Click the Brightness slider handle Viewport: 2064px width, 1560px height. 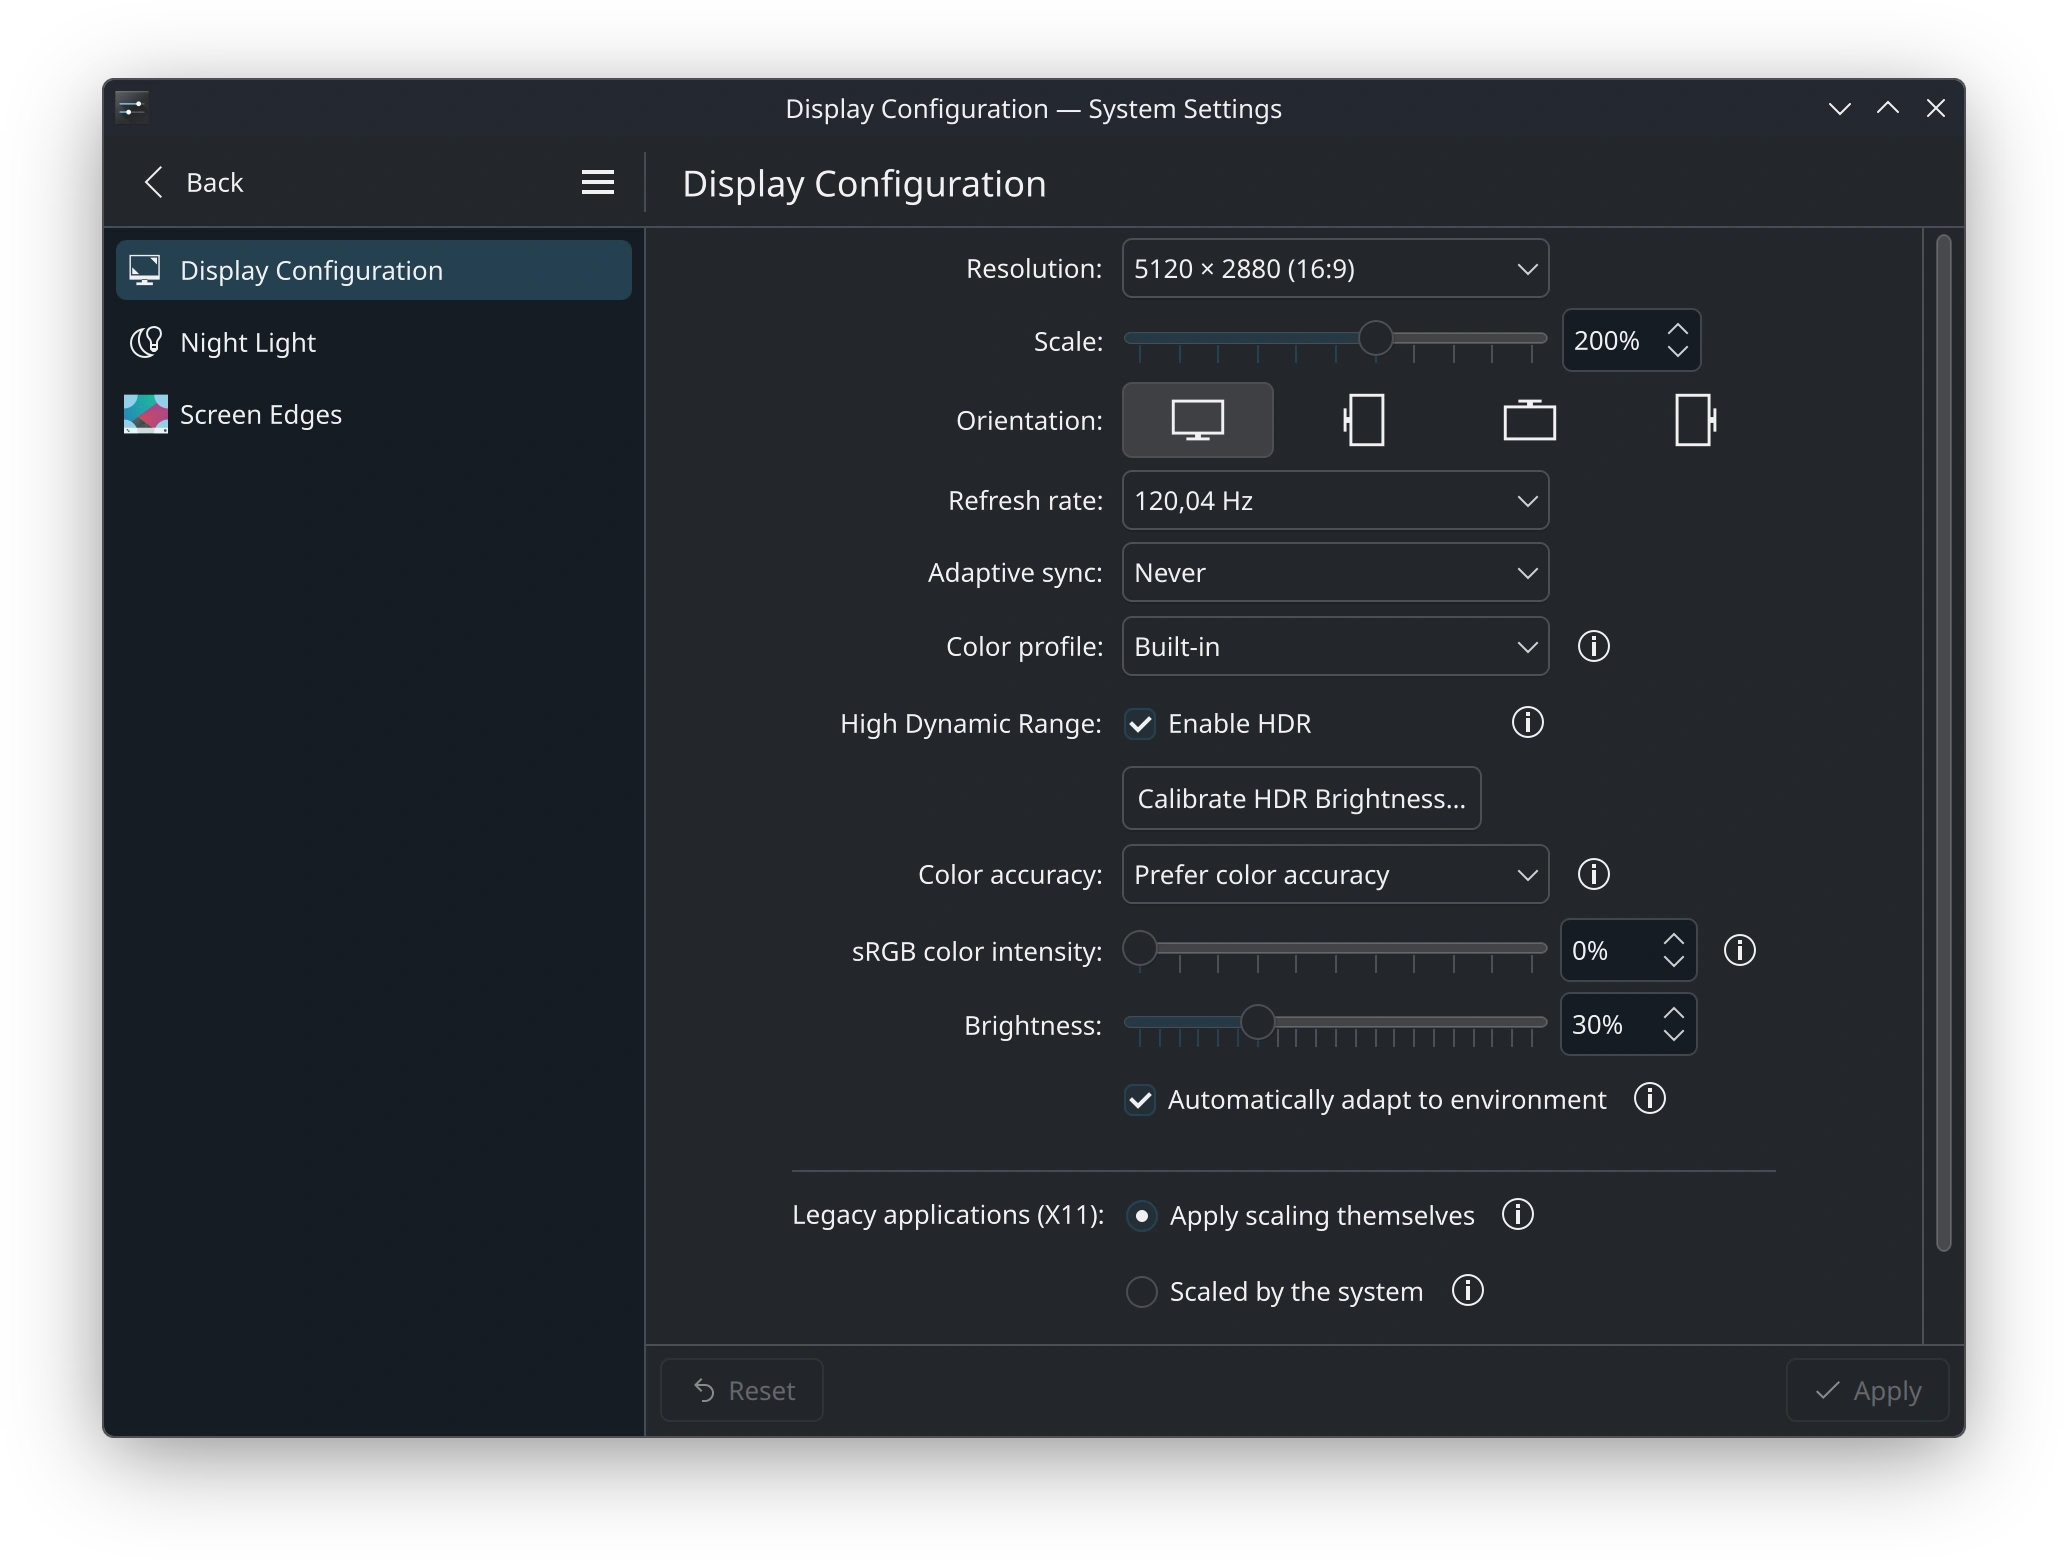point(1257,1022)
